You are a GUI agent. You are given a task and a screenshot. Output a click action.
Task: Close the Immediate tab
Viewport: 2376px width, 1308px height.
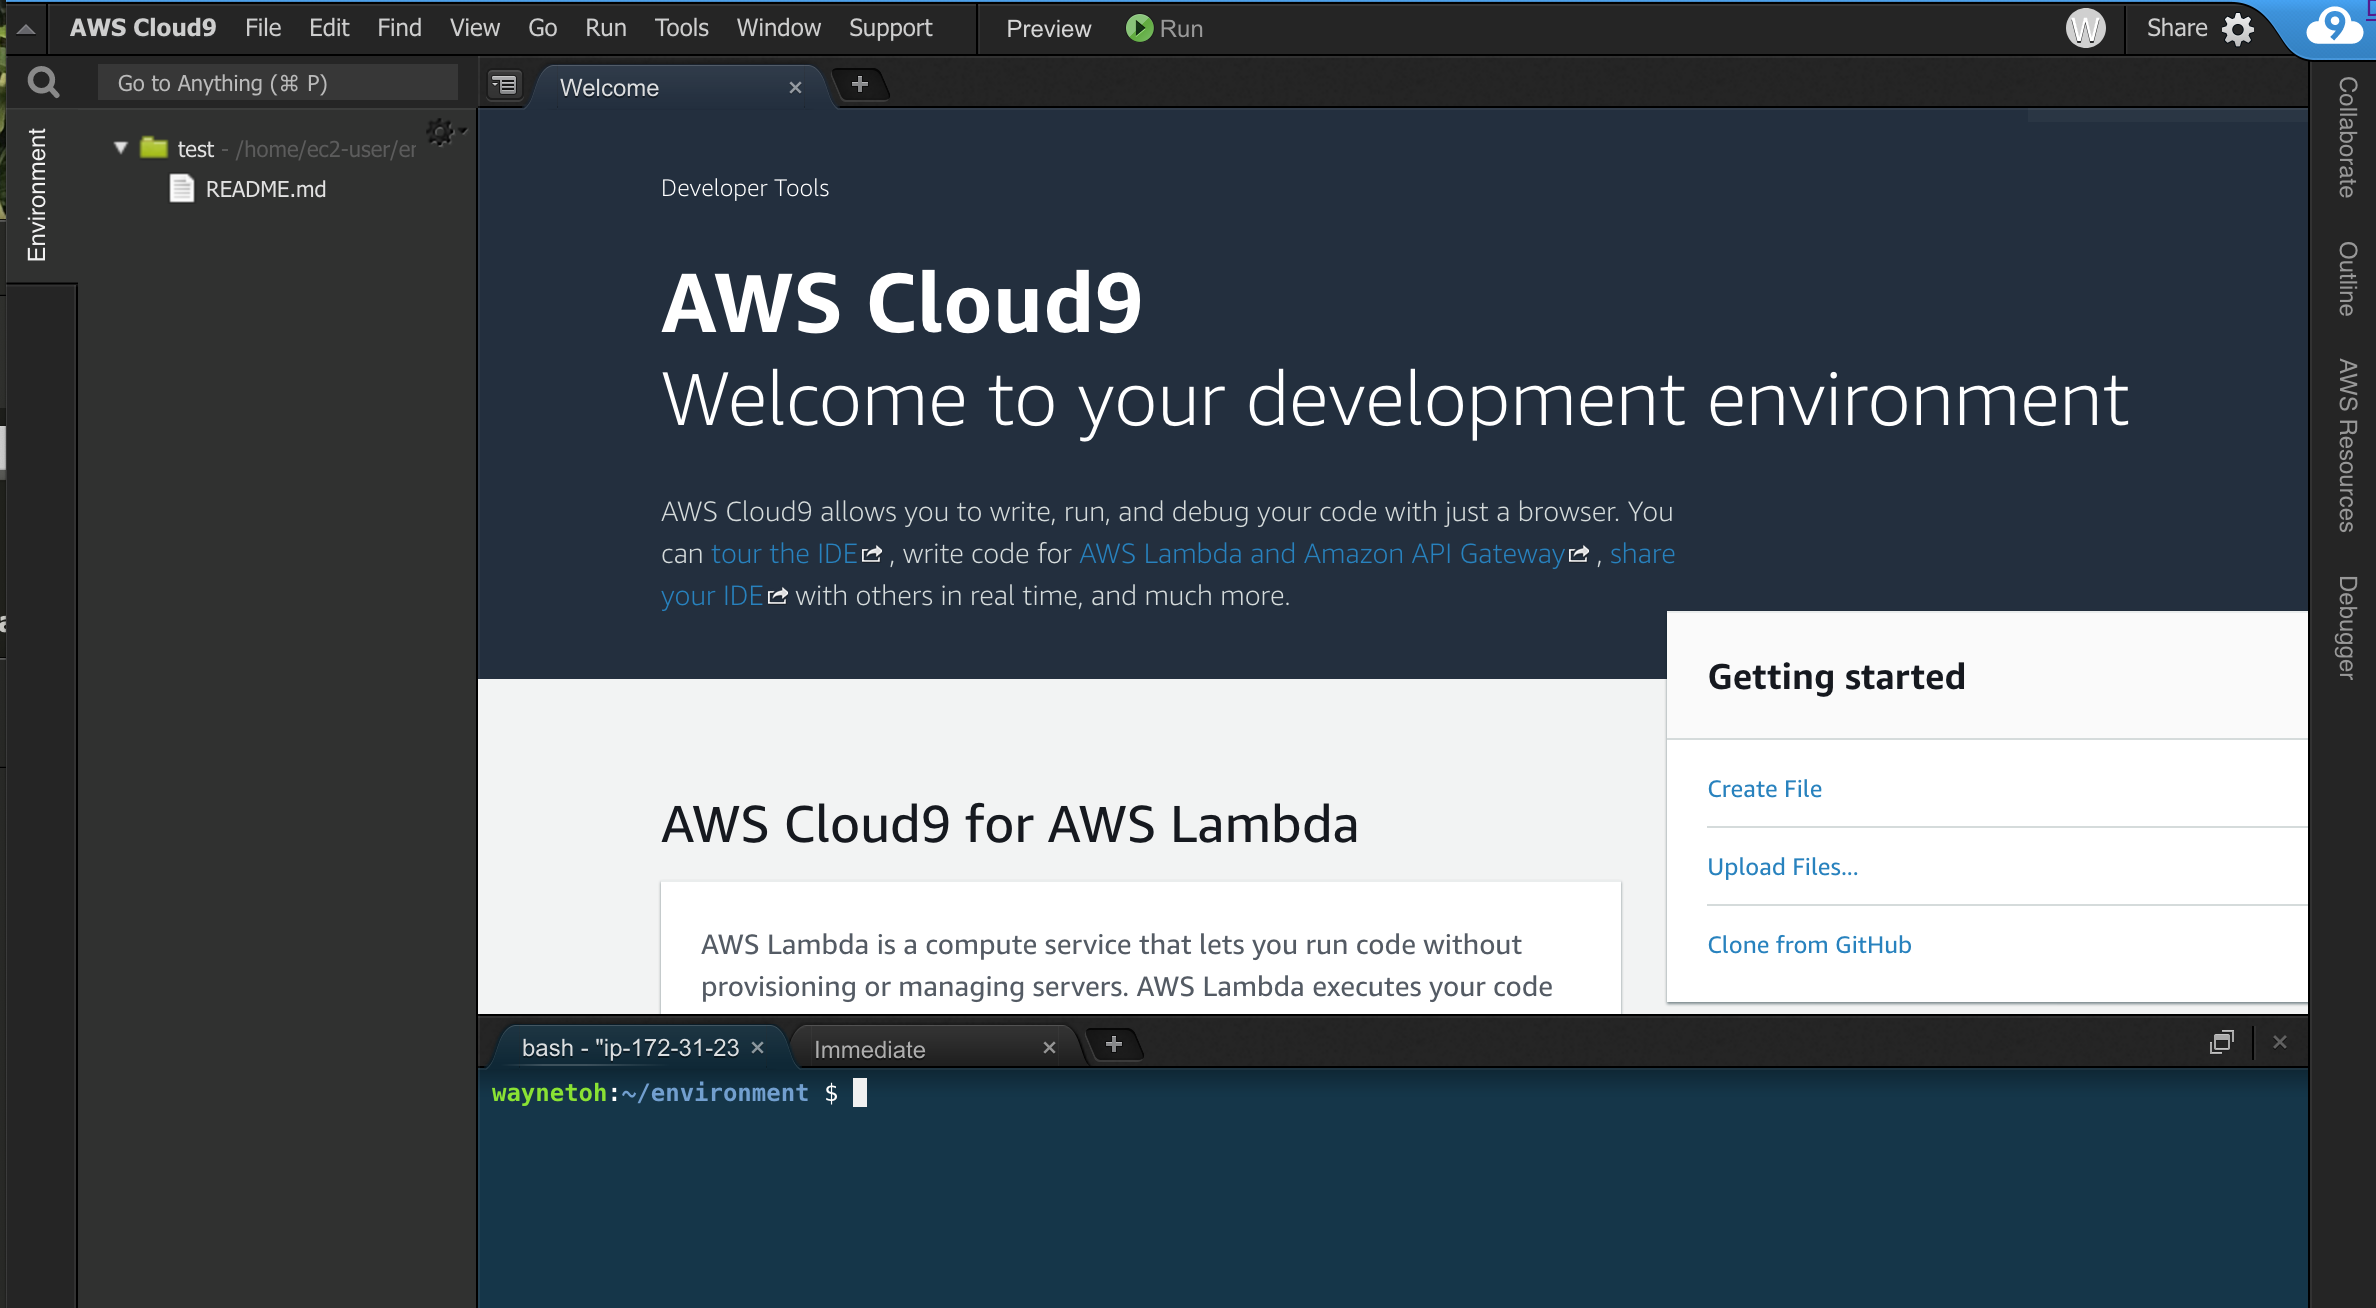click(1049, 1047)
